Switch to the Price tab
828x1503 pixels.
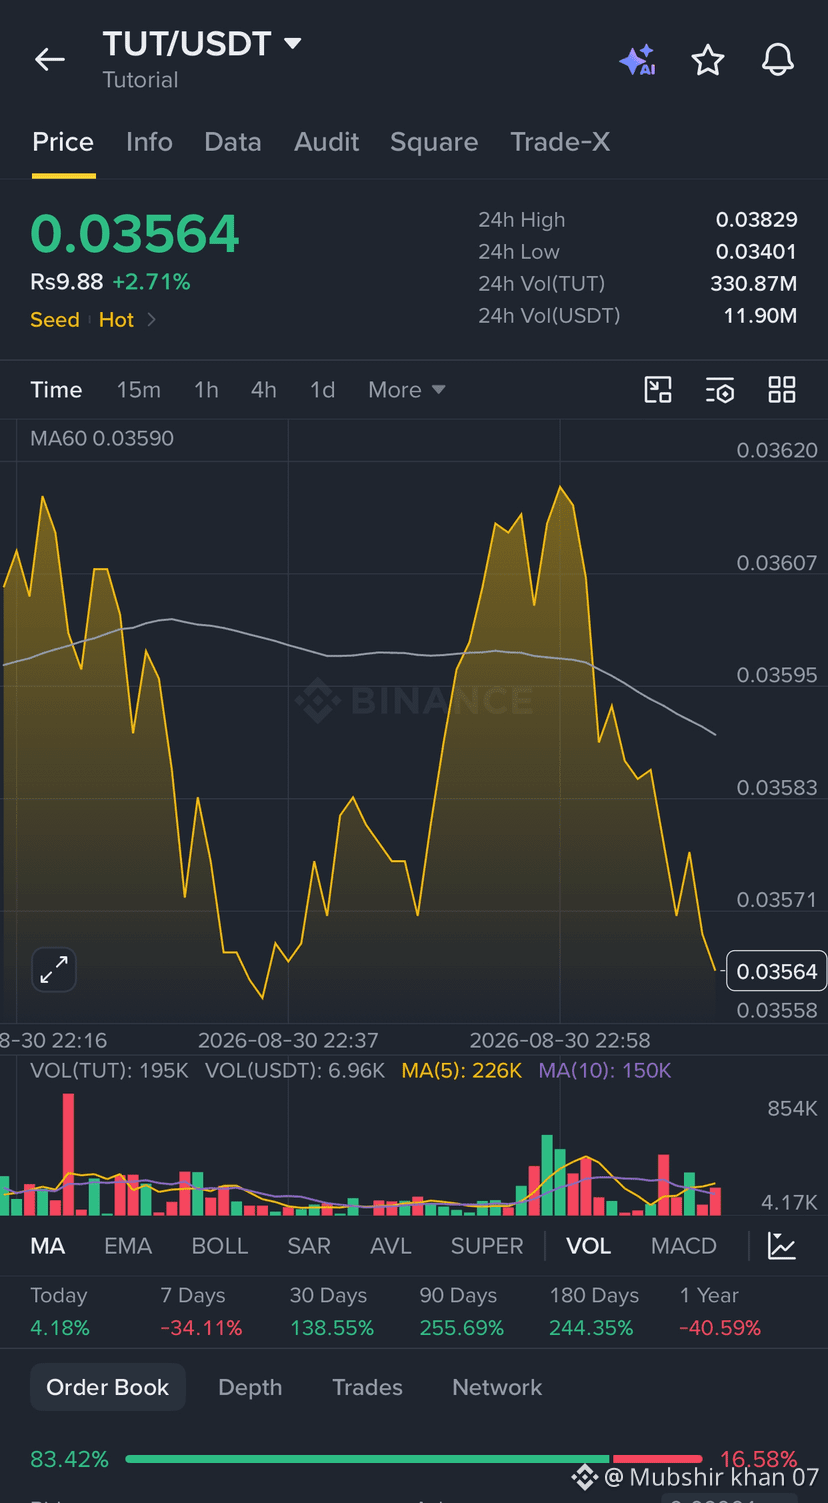(63, 142)
